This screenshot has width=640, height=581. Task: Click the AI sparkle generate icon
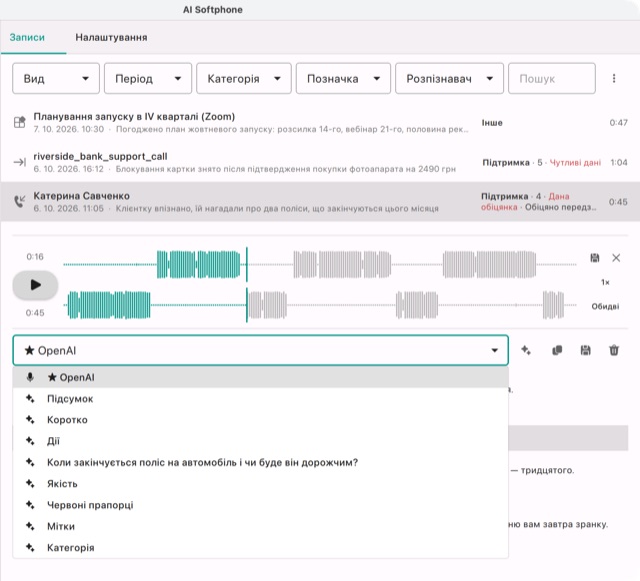(526, 350)
